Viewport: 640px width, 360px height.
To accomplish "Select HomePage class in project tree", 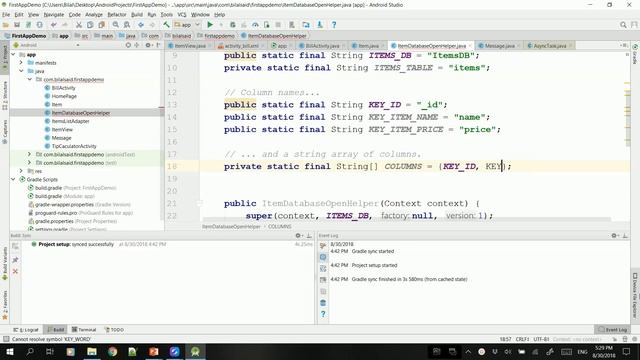I will pos(64,96).
